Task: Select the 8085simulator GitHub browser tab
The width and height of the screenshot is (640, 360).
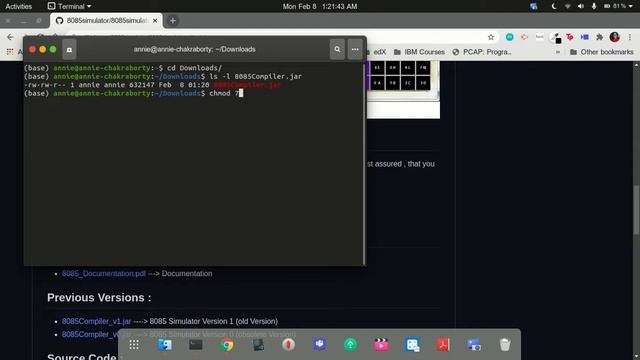Action: pos(106,20)
